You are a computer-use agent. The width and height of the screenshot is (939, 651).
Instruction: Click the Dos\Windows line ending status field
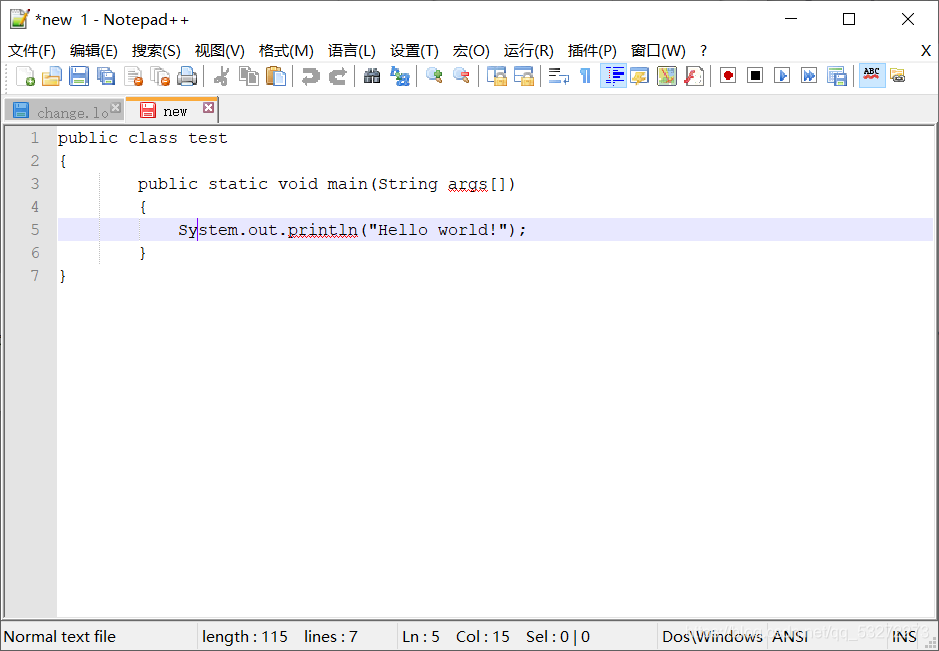tap(713, 636)
